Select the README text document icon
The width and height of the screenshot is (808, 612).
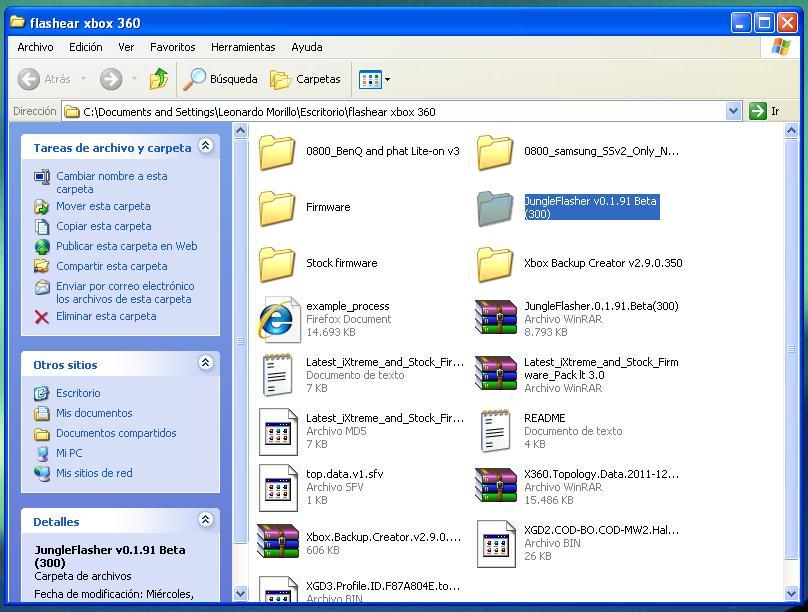[x=495, y=431]
